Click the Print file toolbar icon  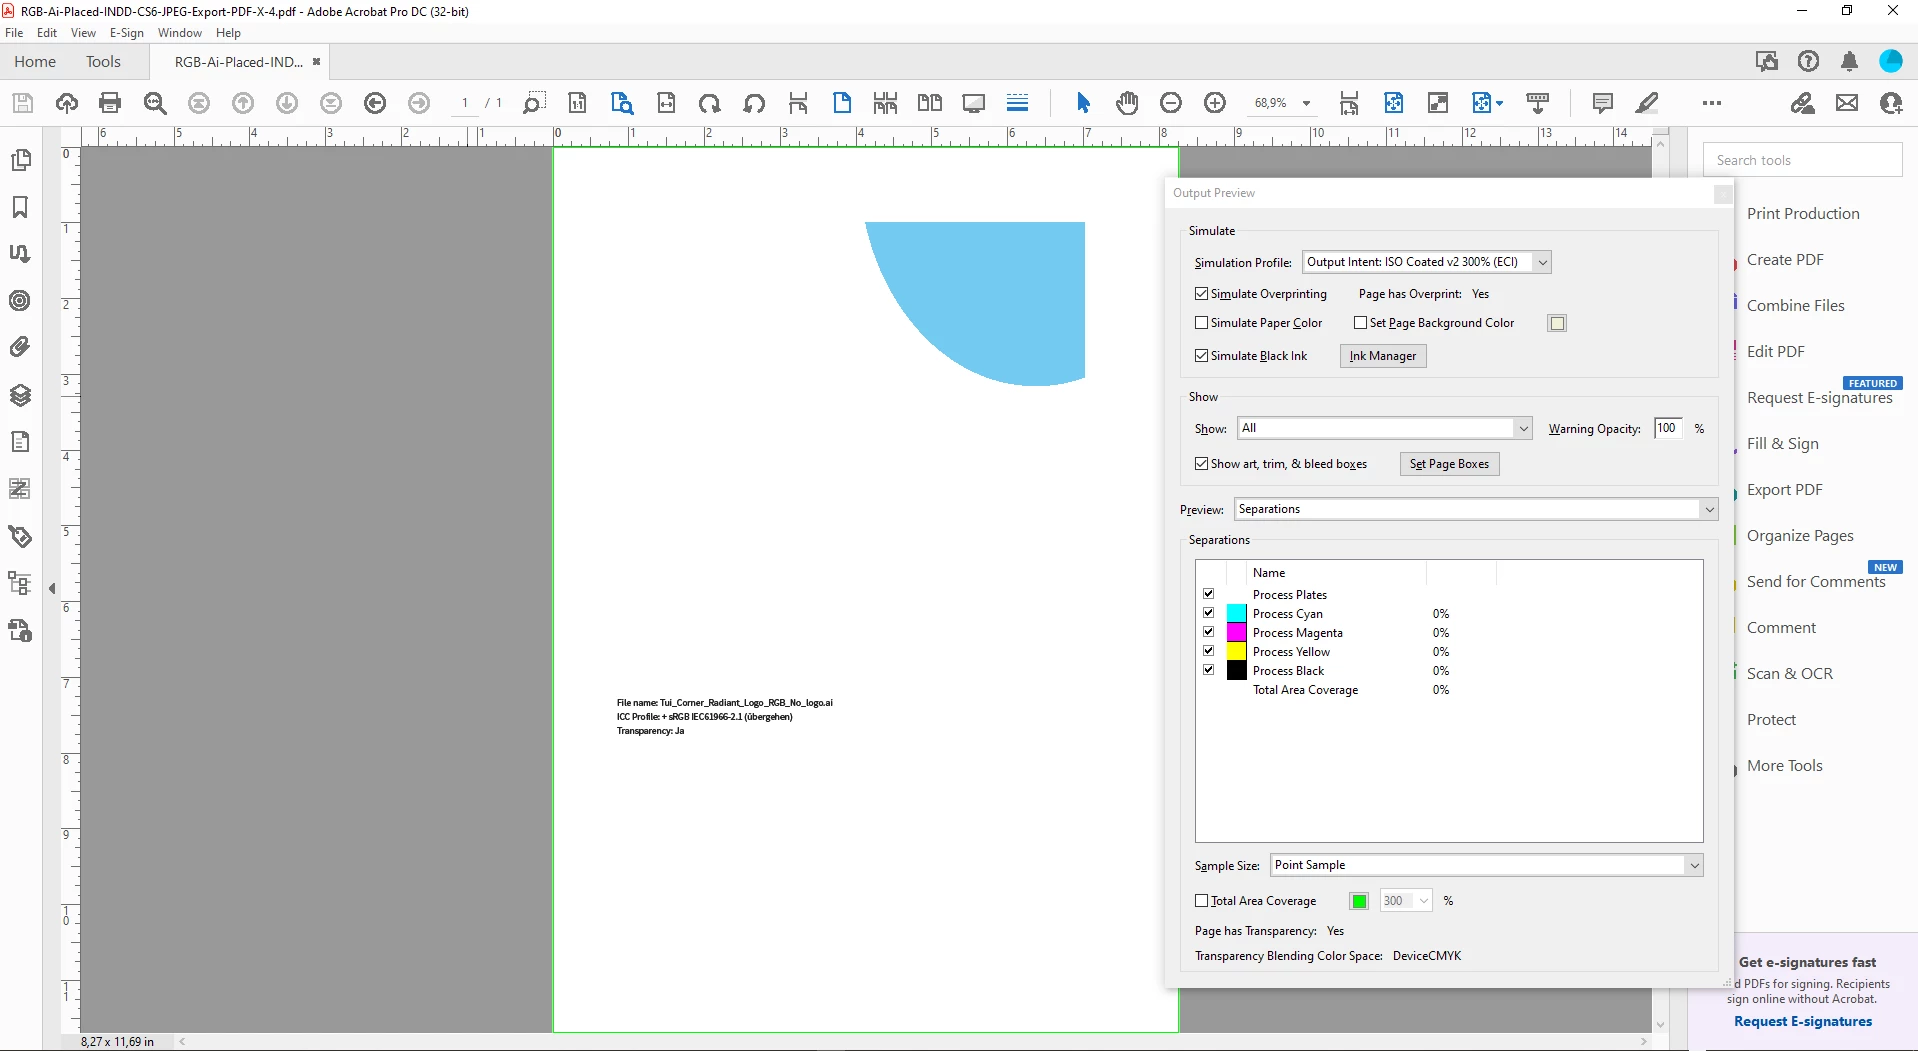tap(110, 103)
